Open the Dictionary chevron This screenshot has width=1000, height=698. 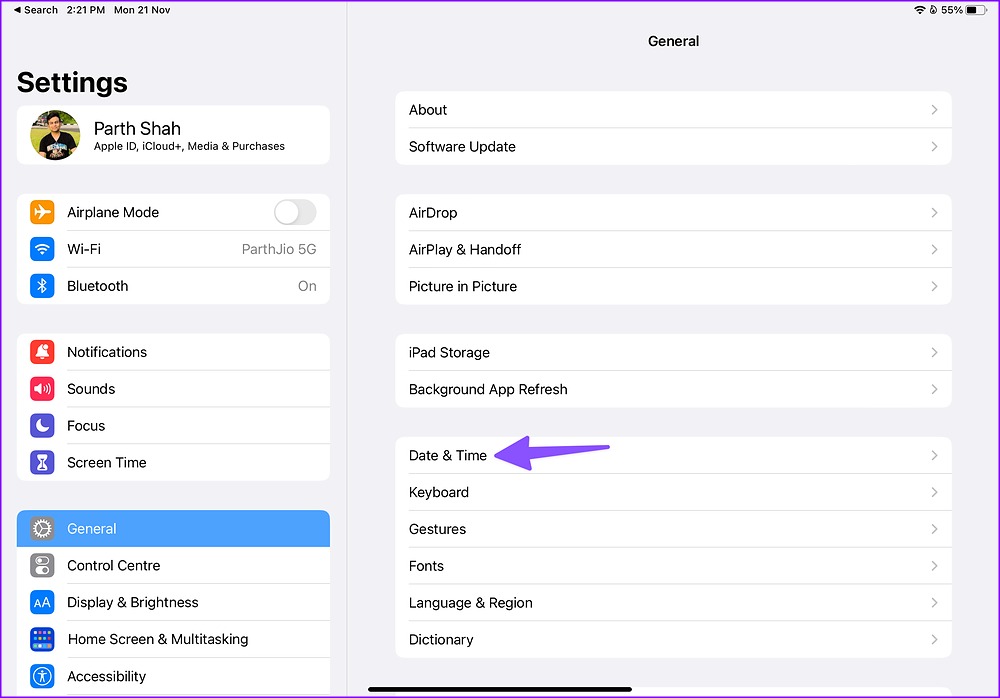click(934, 639)
